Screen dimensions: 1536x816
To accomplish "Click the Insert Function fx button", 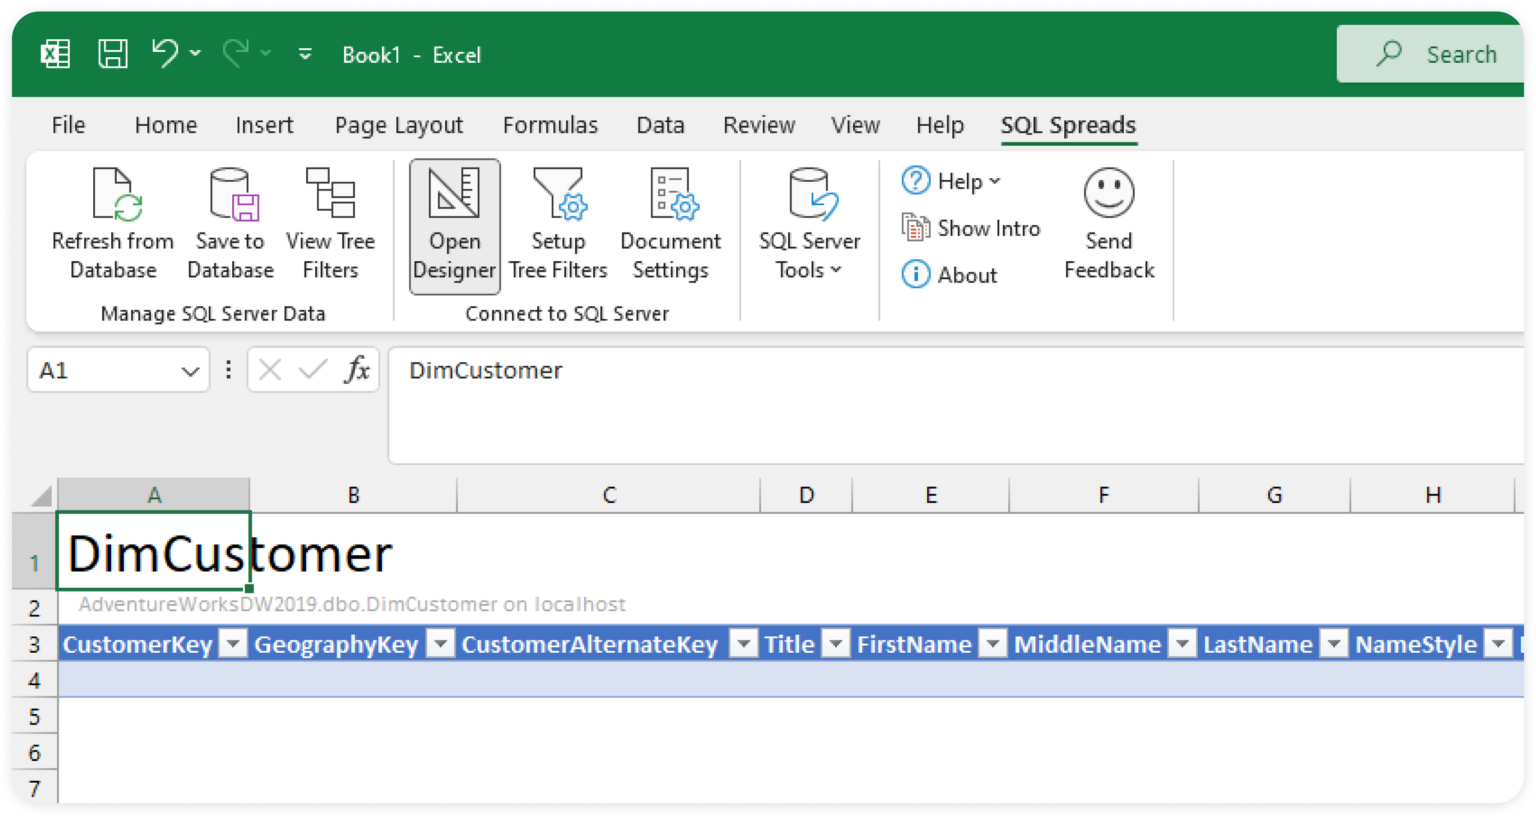I will point(357,370).
